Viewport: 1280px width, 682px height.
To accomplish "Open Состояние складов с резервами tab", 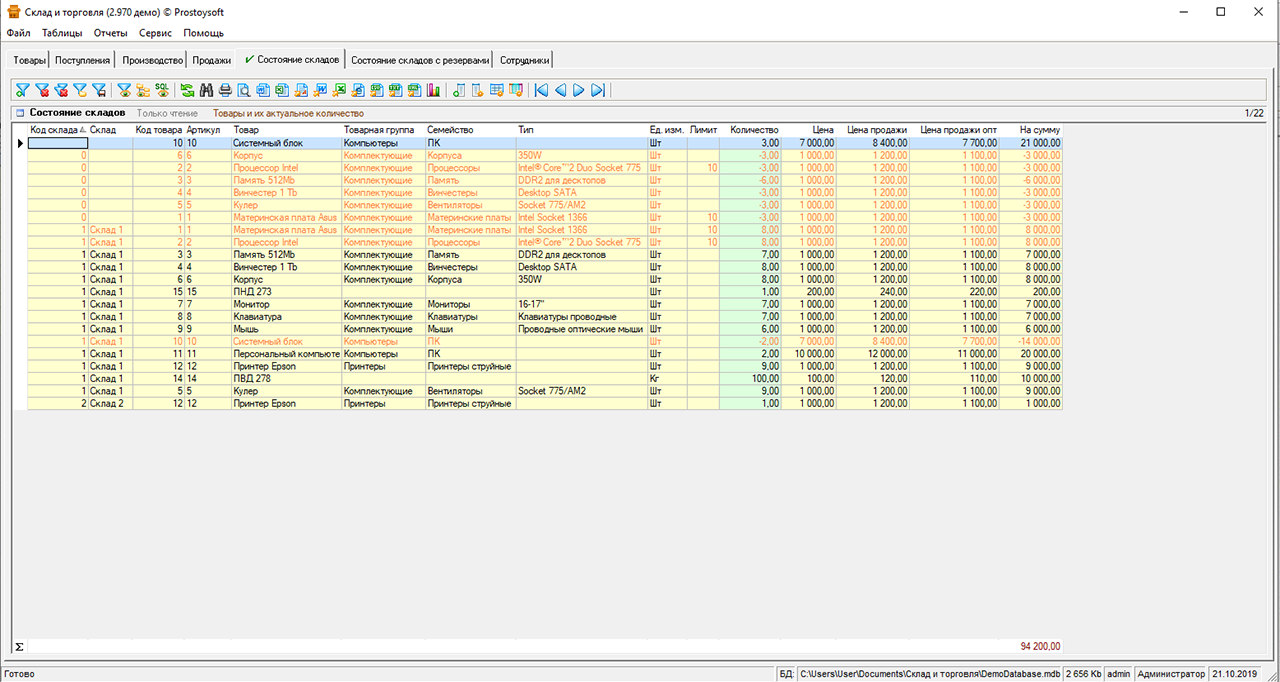I will point(420,60).
